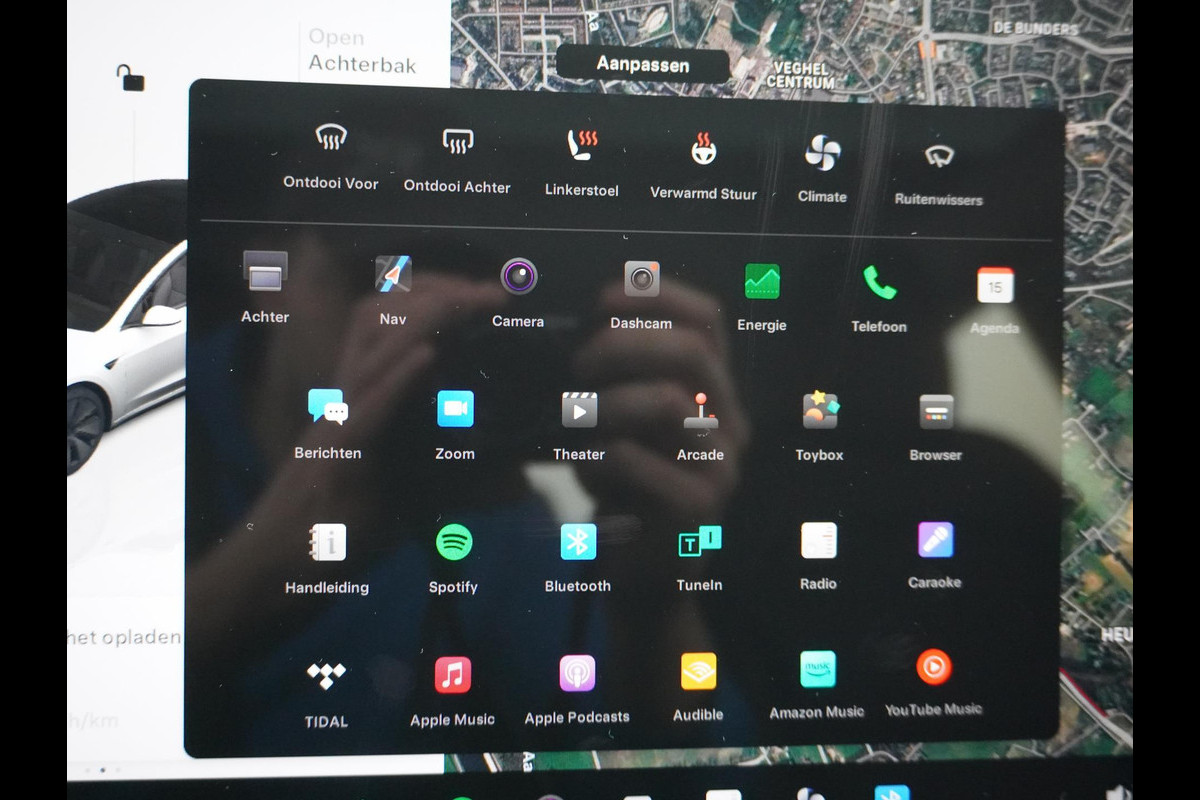Open the Berichten messages app
This screenshot has height=800, width=1200.
pyautogui.click(x=328, y=407)
